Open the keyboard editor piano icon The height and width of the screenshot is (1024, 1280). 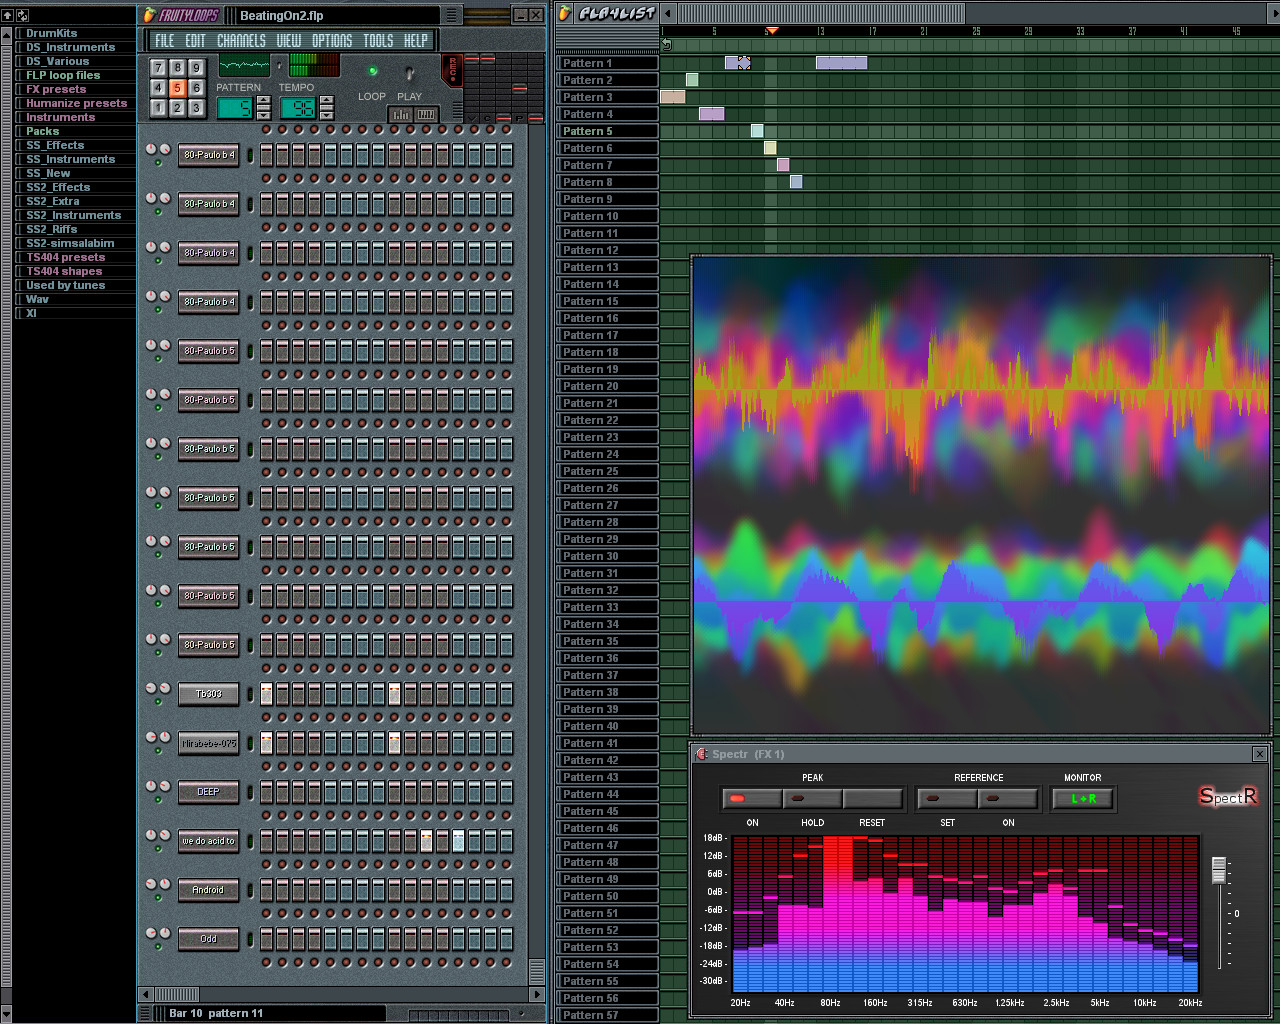426,114
